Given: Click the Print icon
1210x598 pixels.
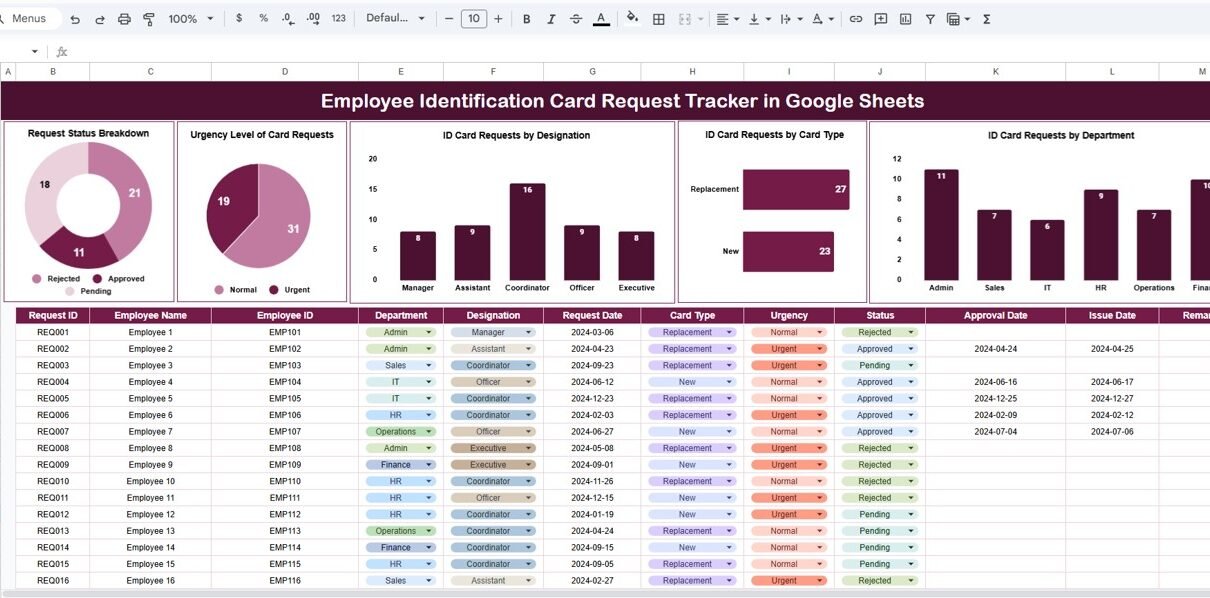Looking at the screenshot, I should click(124, 19).
